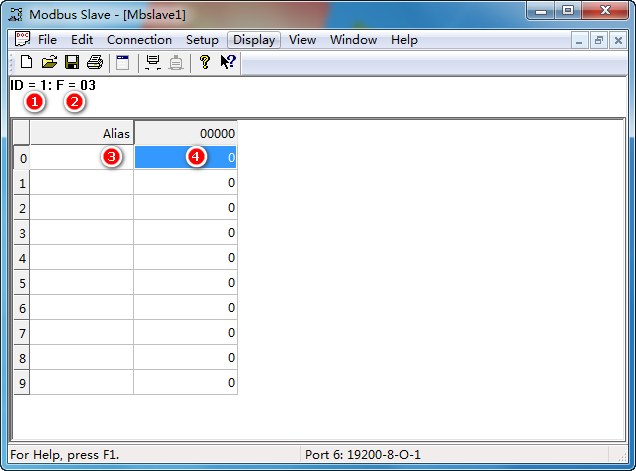
Task: Minimize the Mbslave1 child document window
Action: pyautogui.click(x=579, y=41)
